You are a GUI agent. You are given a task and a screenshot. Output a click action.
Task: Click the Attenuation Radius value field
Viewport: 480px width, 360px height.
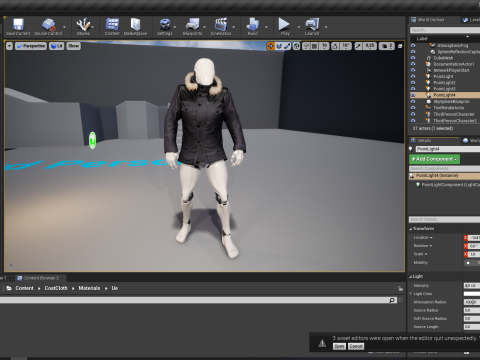click(472, 302)
